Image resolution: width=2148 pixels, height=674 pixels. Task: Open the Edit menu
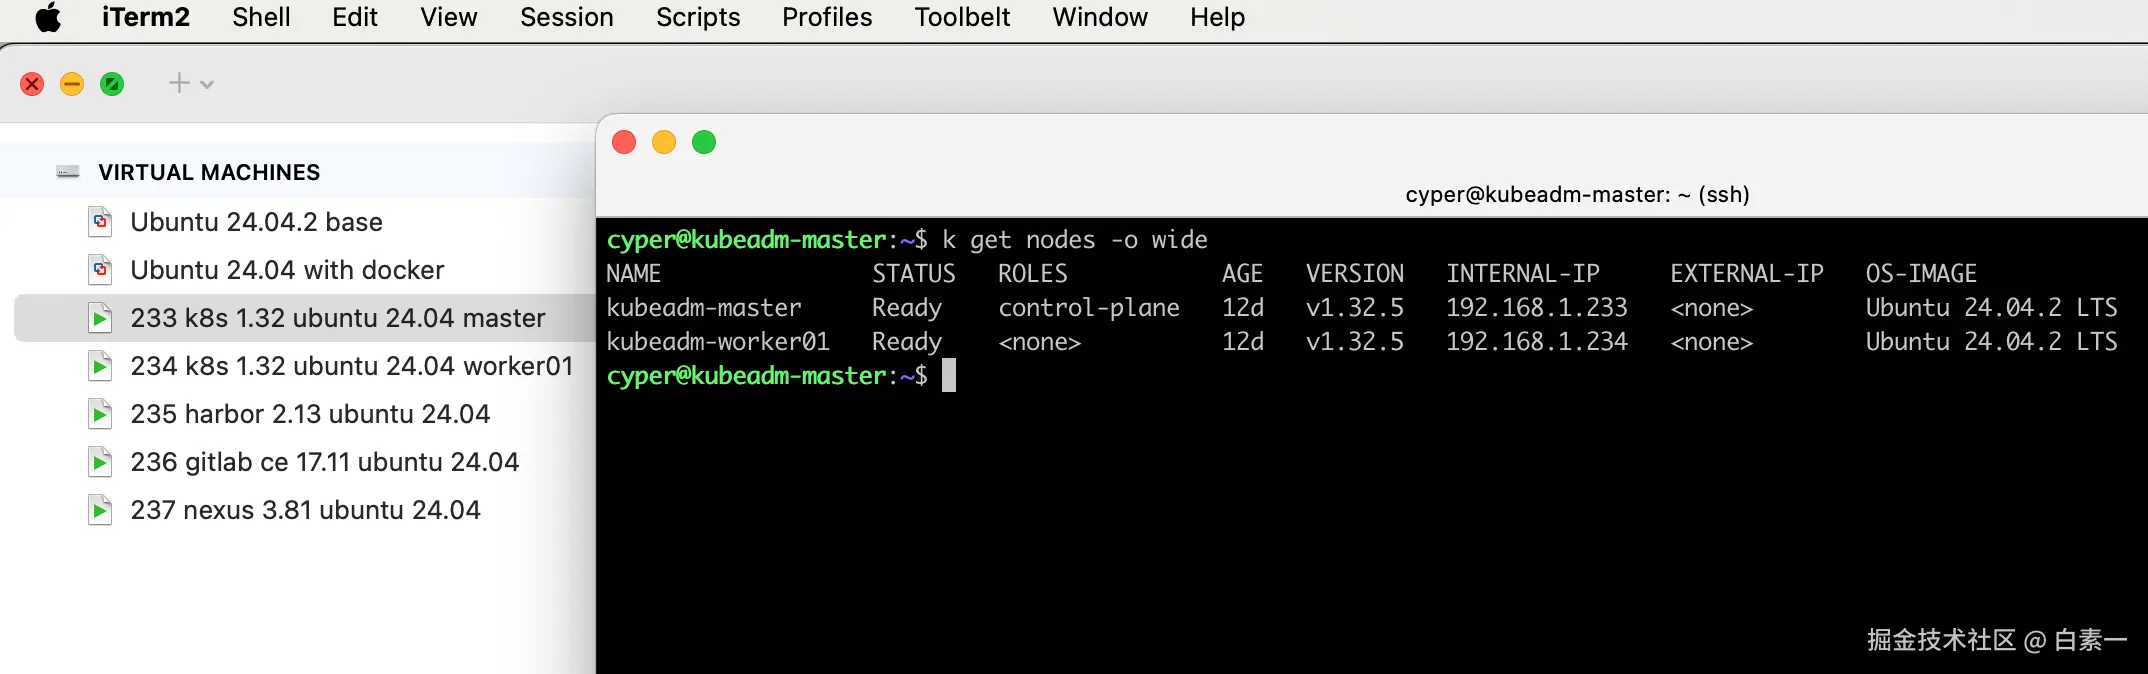(355, 18)
